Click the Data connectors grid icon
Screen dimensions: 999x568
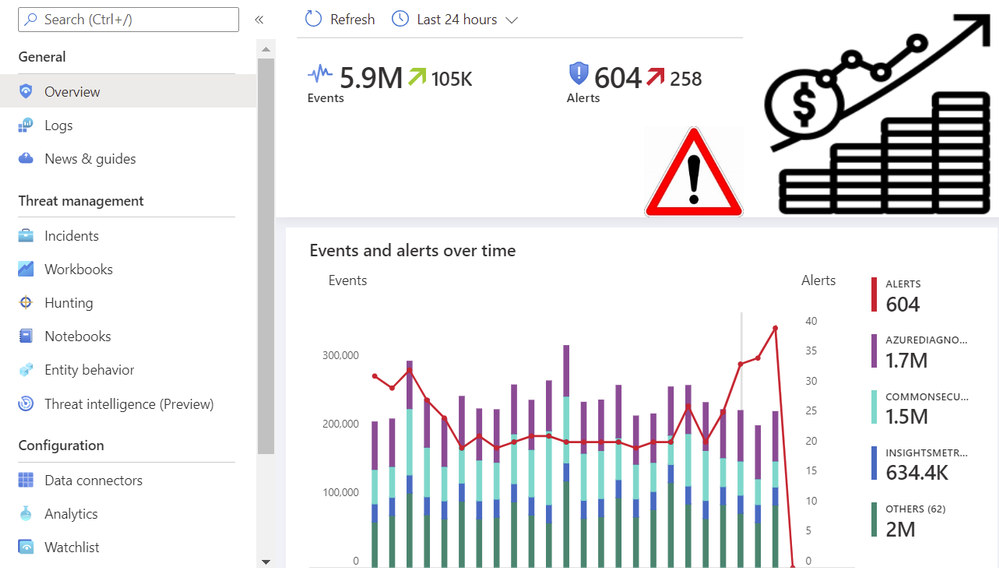click(25, 480)
